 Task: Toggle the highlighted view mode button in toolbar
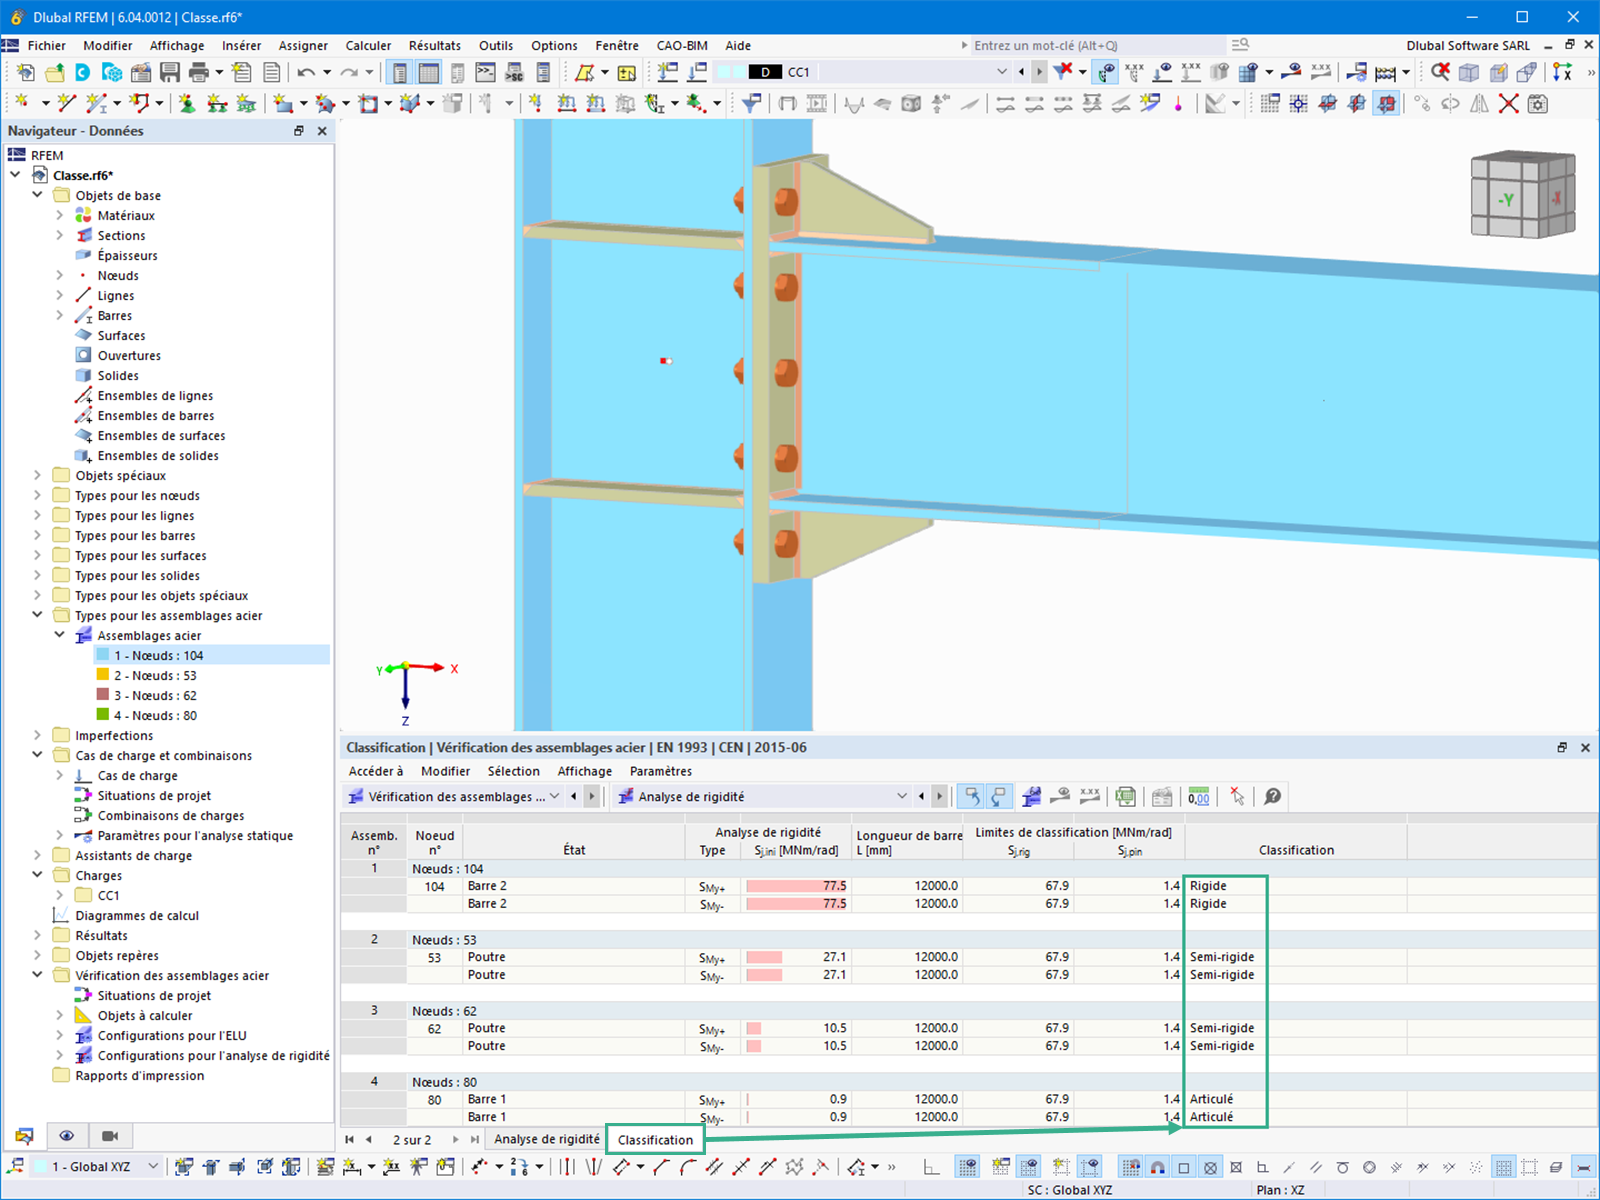point(1386,103)
